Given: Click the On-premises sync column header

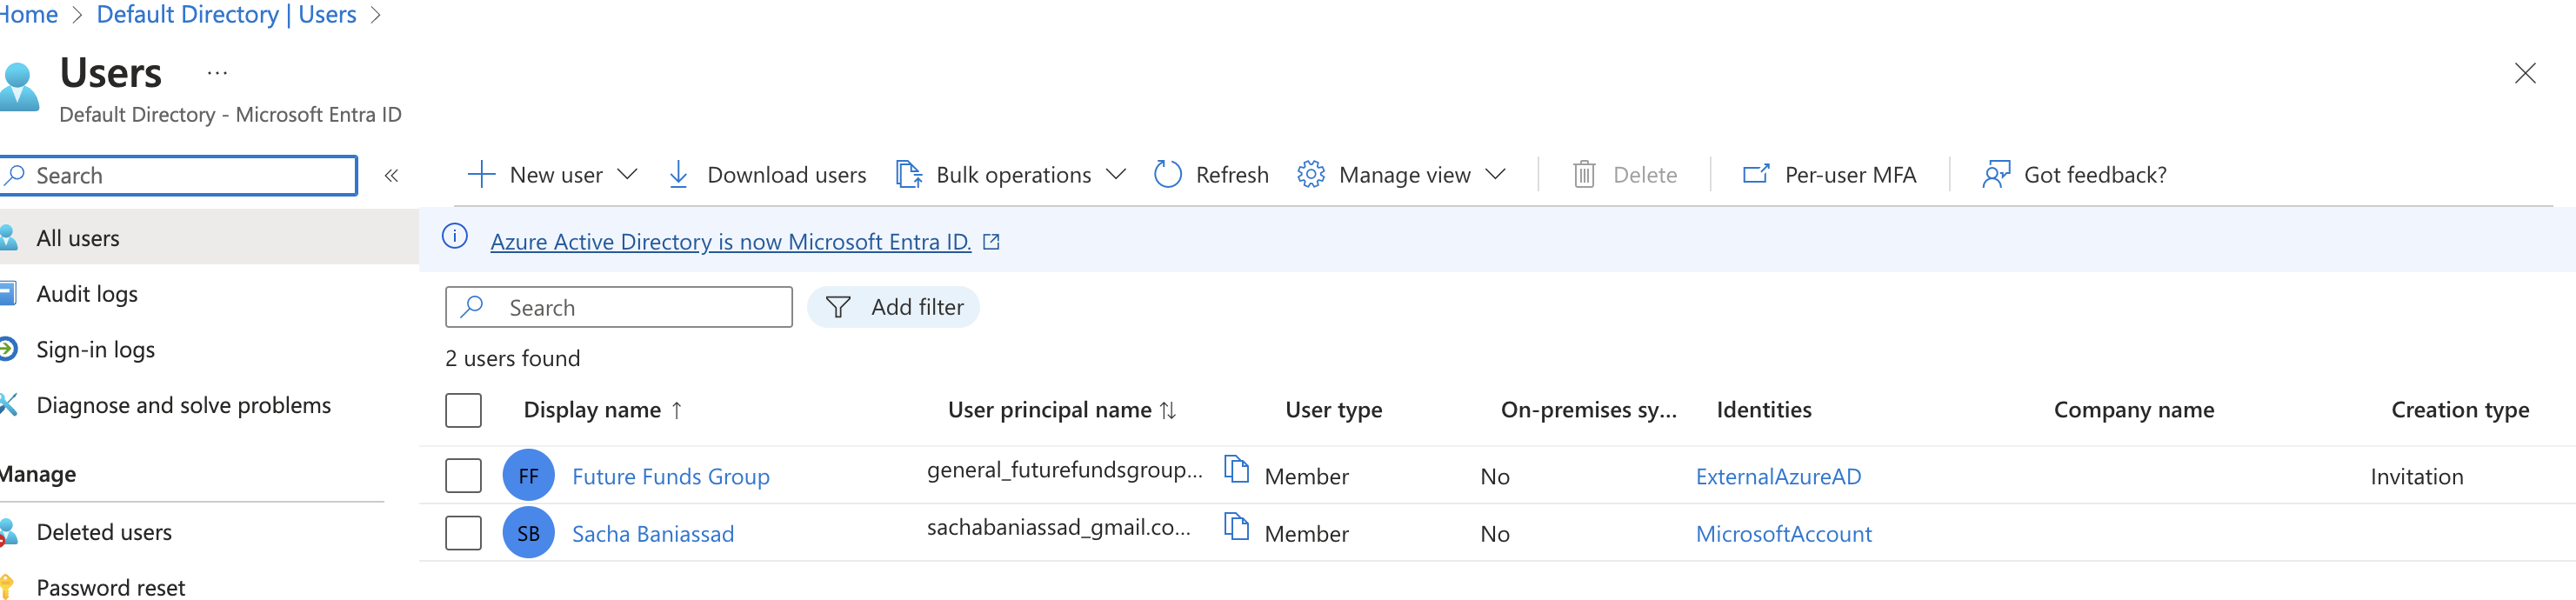Looking at the screenshot, I should 1588,411.
